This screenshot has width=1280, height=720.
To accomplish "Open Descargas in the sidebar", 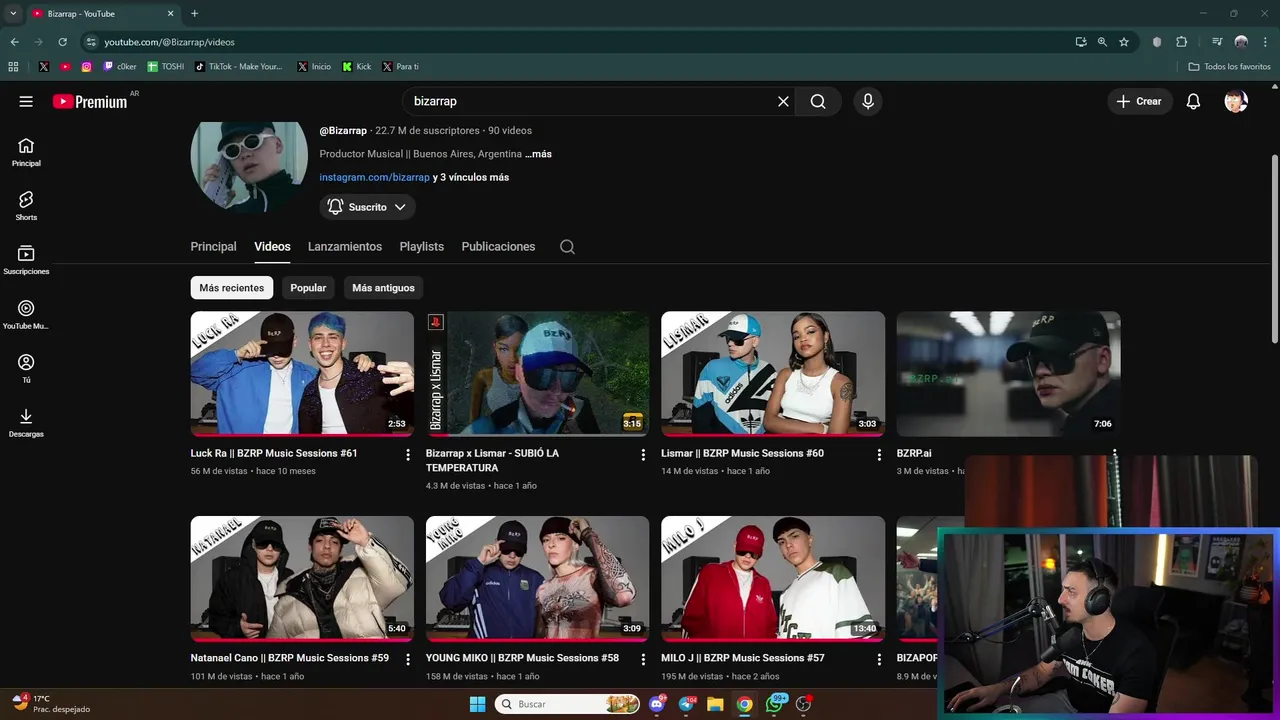I will 26,423.
